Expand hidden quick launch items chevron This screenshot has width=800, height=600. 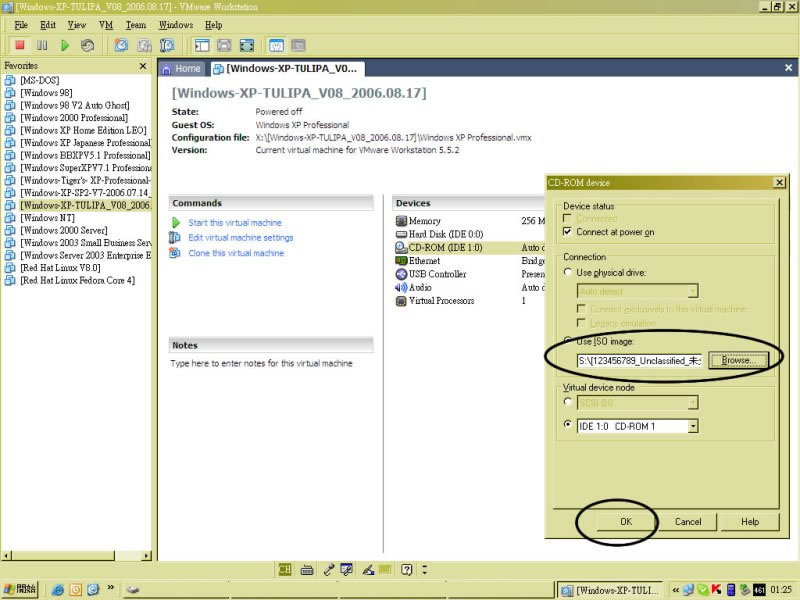[x=111, y=588]
